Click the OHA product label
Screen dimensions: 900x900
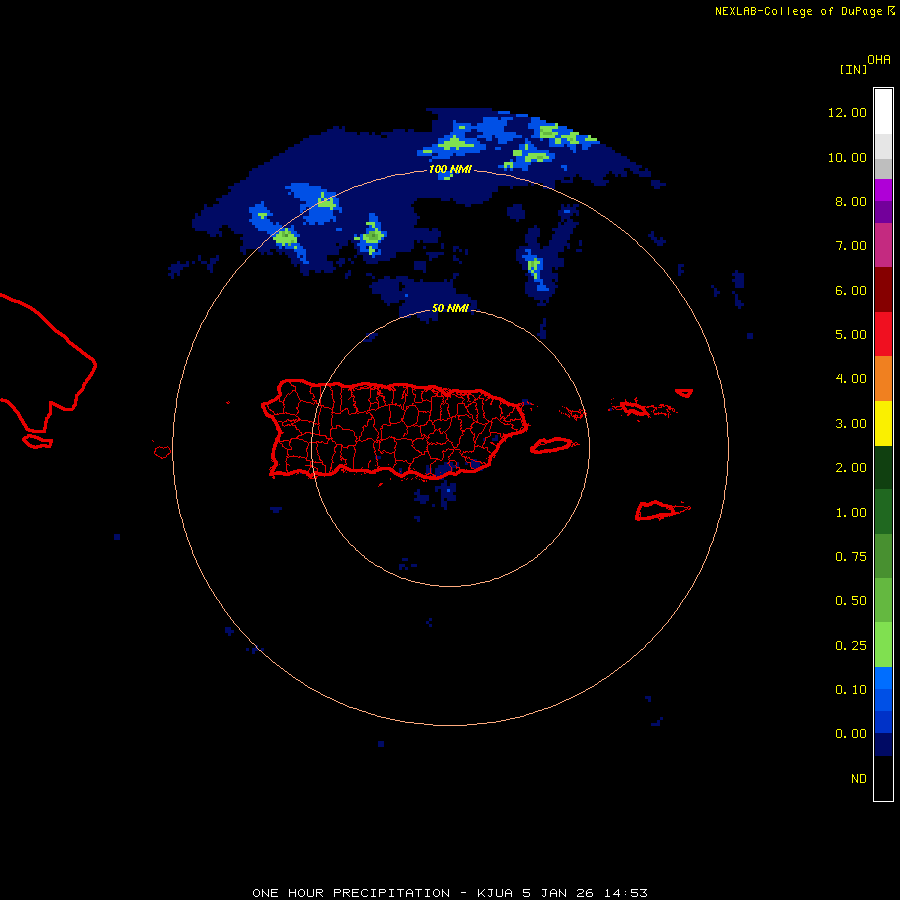(x=879, y=59)
